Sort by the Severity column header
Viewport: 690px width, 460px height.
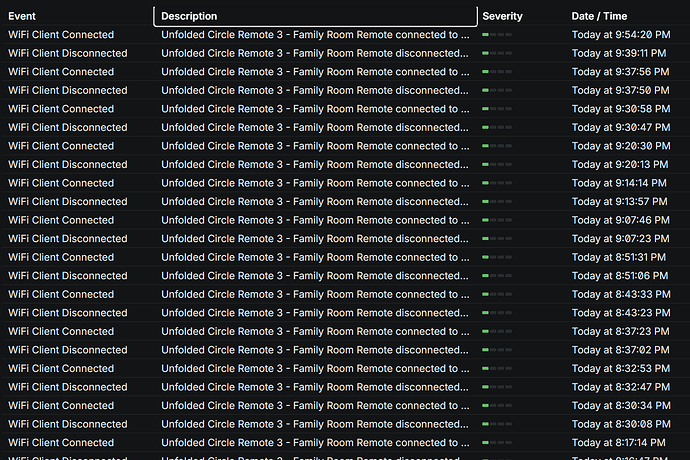pos(502,16)
